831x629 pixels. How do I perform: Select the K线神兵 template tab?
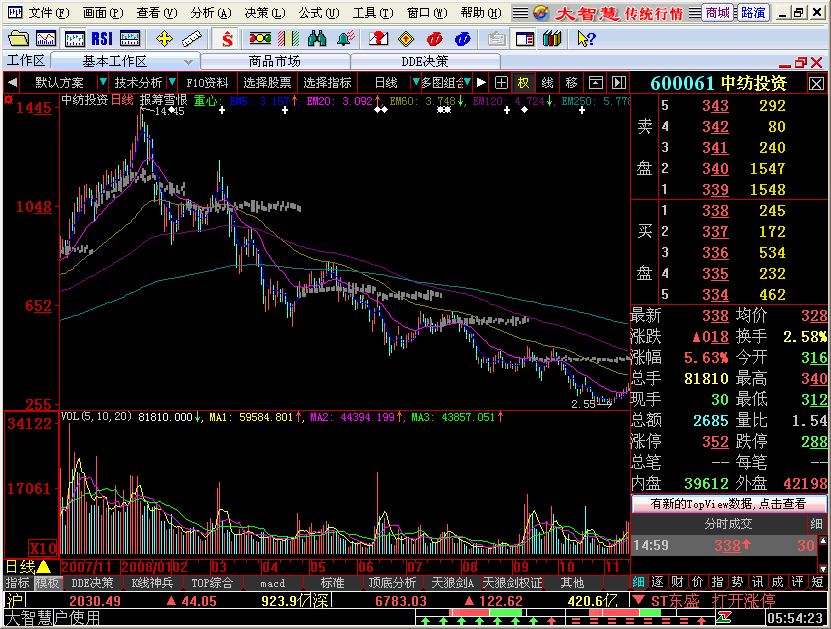pos(152,583)
